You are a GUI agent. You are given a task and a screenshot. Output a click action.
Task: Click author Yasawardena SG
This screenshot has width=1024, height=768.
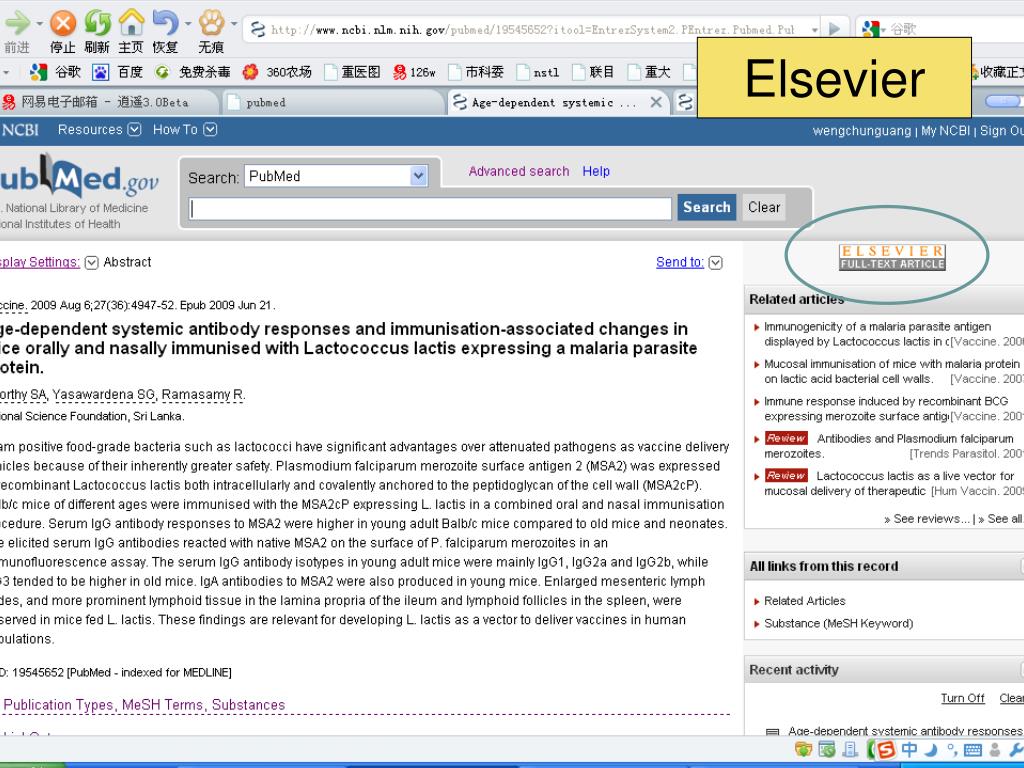[x=103, y=394]
